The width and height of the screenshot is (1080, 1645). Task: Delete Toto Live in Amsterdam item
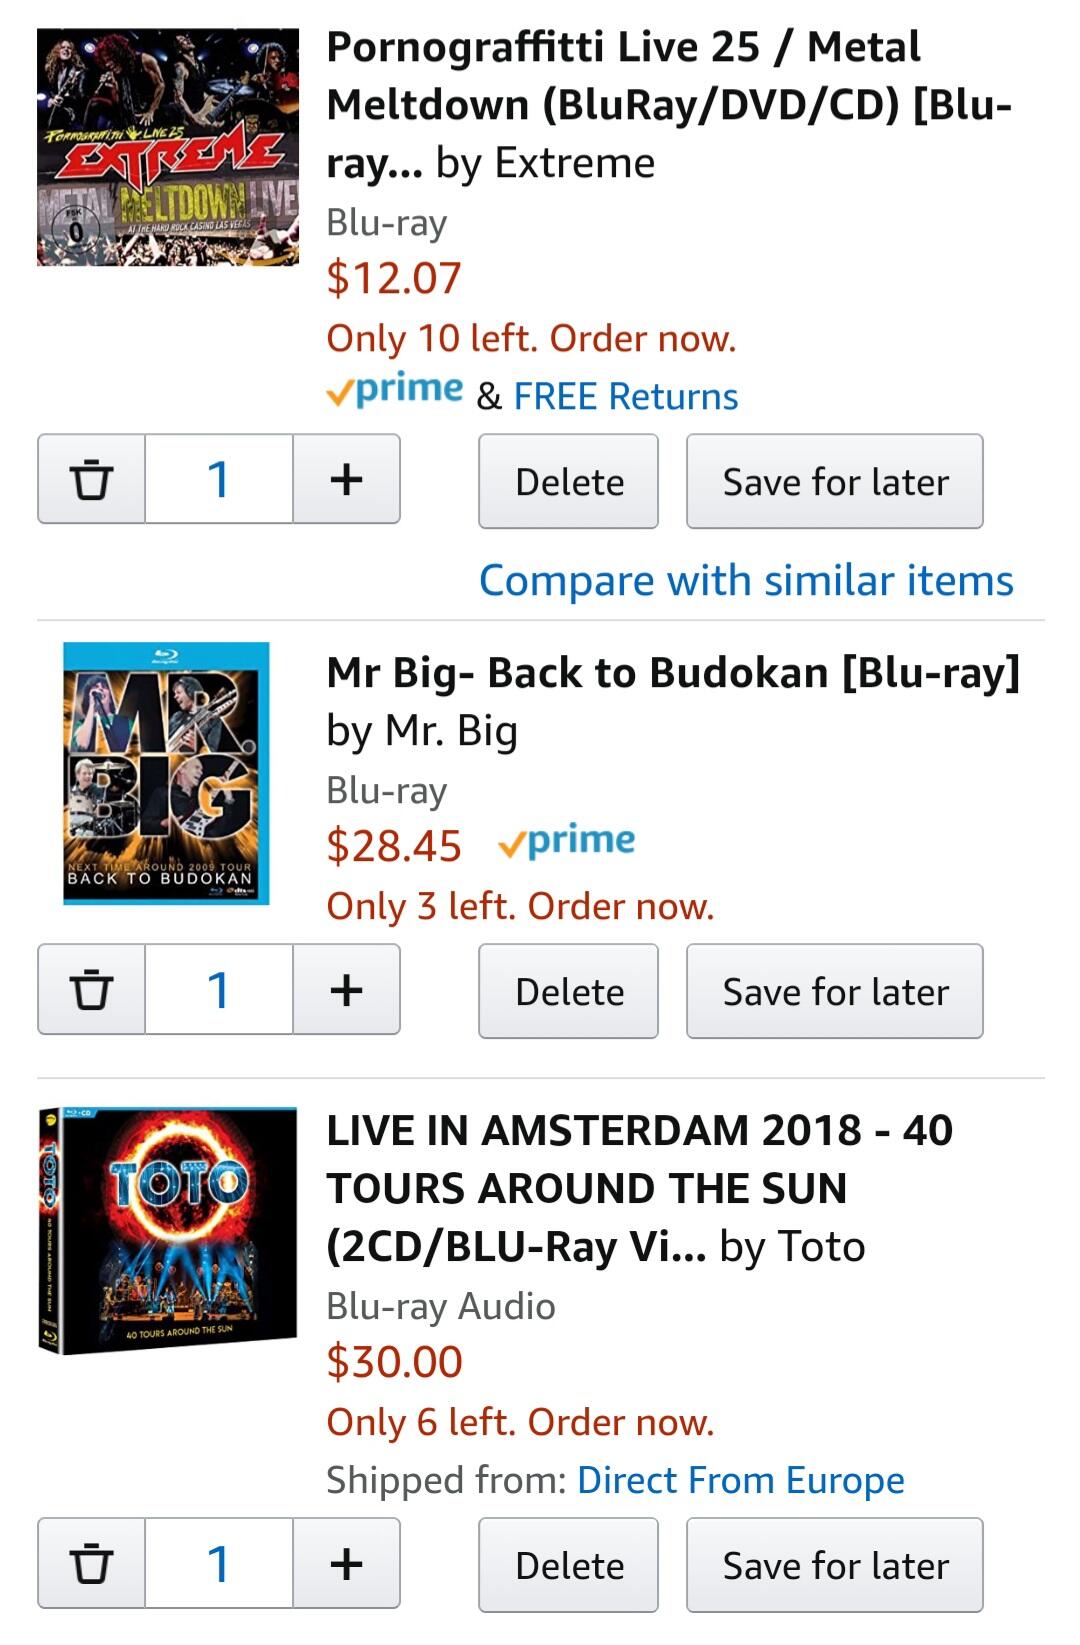coord(568,1565)
